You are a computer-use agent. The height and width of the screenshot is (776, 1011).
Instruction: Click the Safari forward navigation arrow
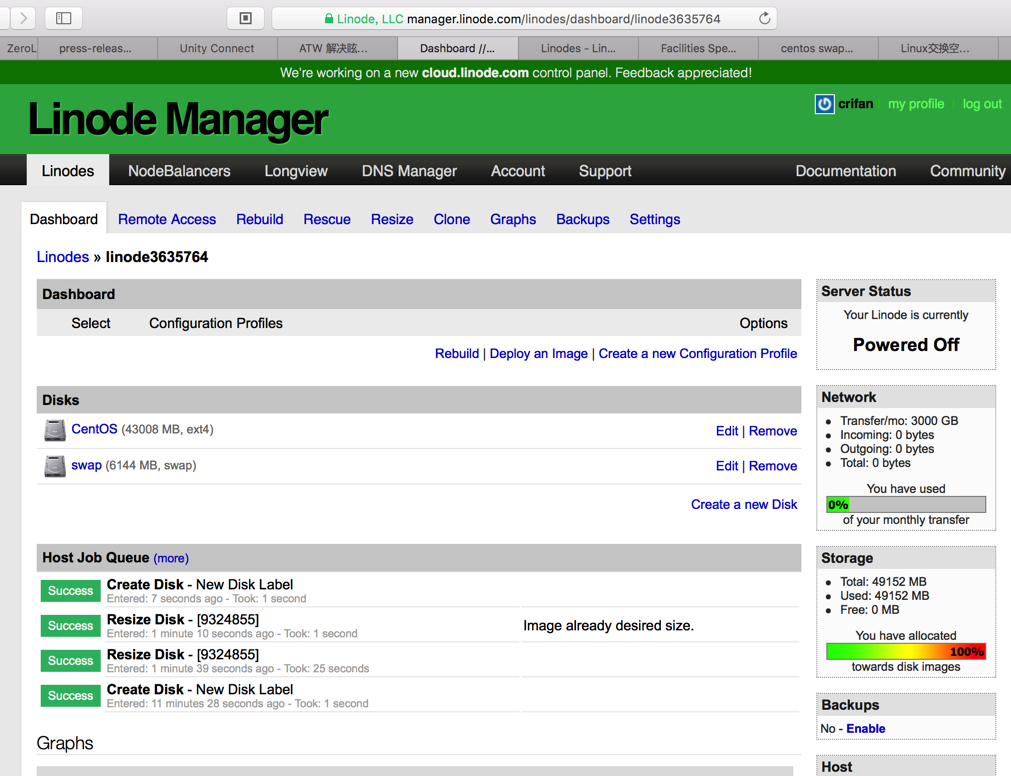(x=23, y=18)
